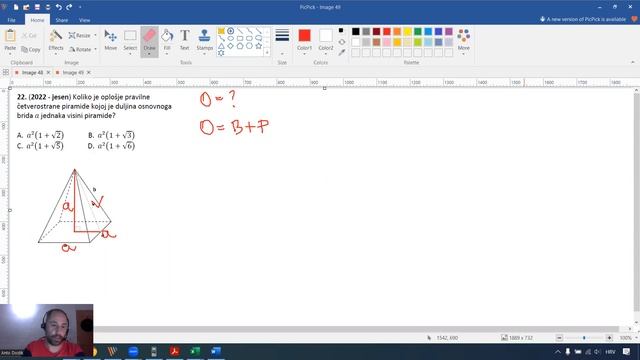Pick the yellow palette color

407,31
